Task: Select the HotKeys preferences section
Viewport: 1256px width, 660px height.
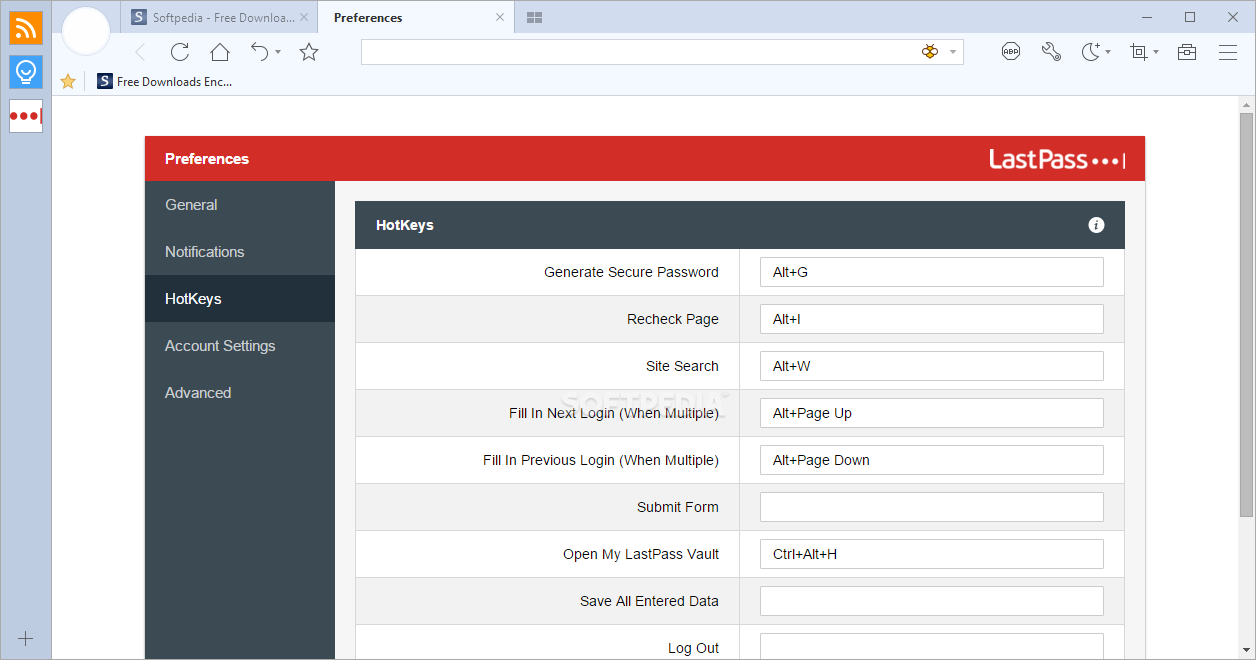Action: (x=240, y=299)
